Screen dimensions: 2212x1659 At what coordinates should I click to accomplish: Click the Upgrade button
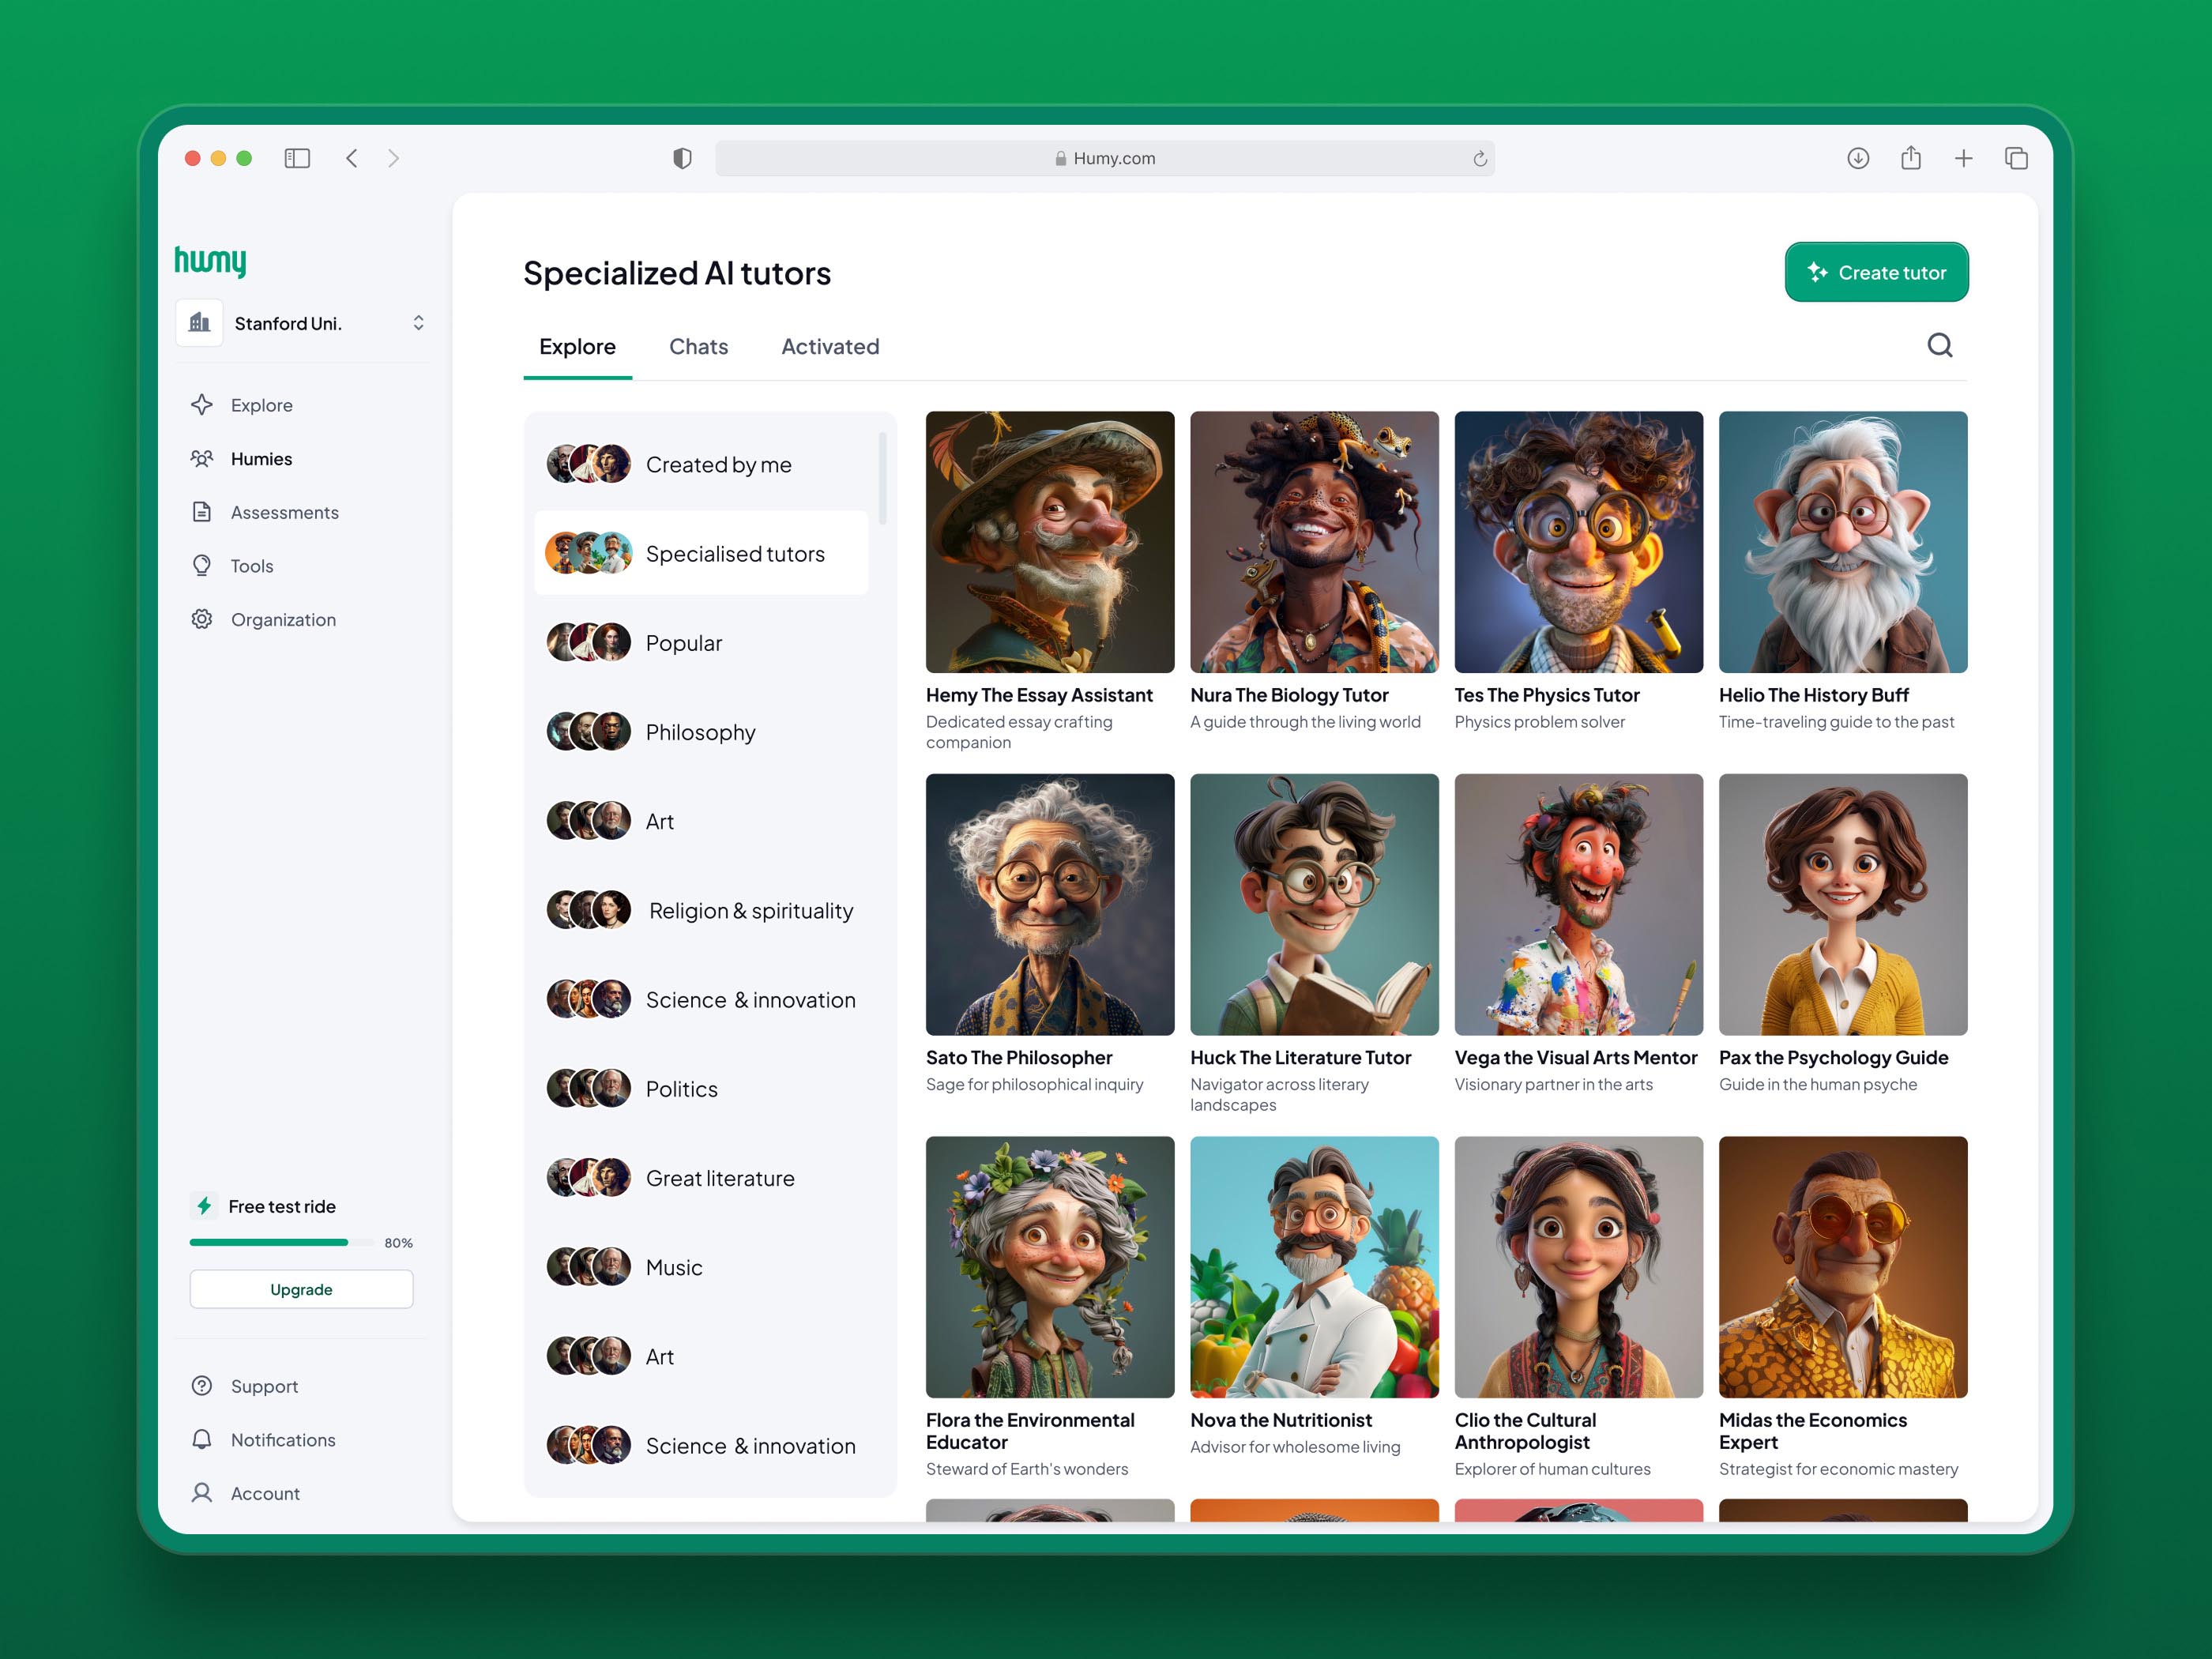point(301,1289)
